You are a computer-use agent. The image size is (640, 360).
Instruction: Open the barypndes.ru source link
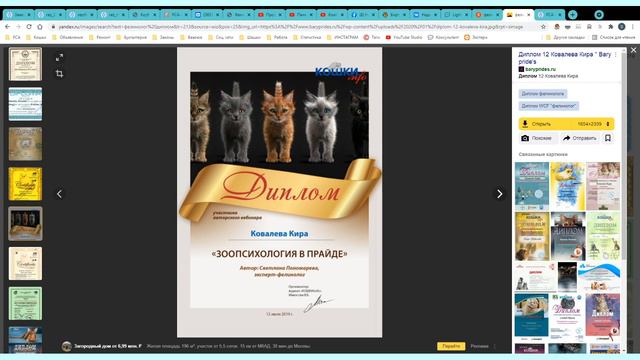coord(540,69)
